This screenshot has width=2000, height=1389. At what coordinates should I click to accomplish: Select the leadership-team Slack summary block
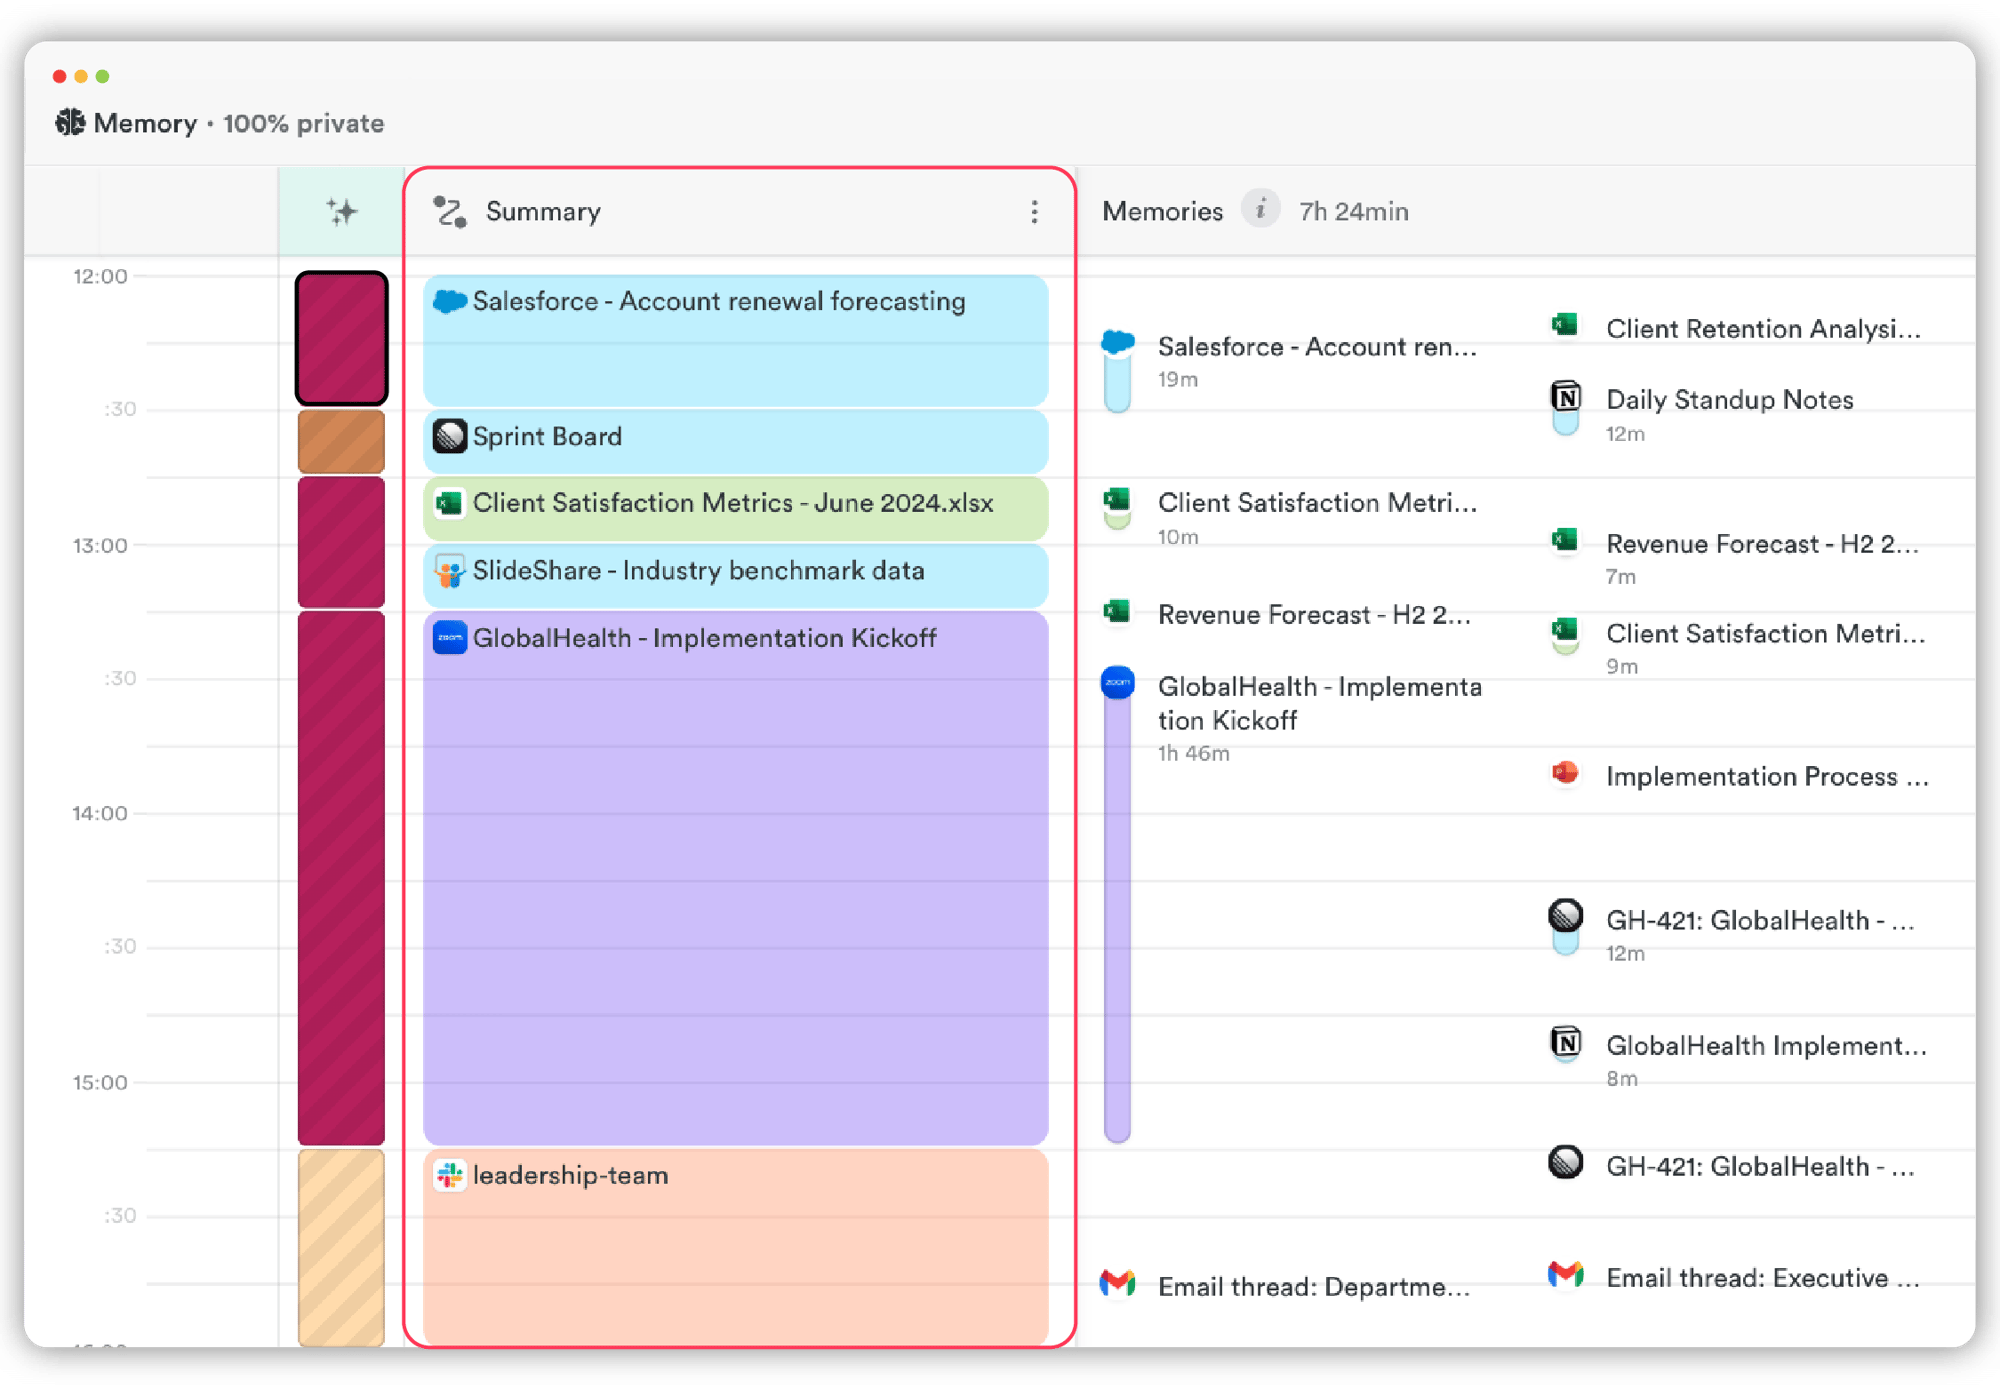(735, 1245)
